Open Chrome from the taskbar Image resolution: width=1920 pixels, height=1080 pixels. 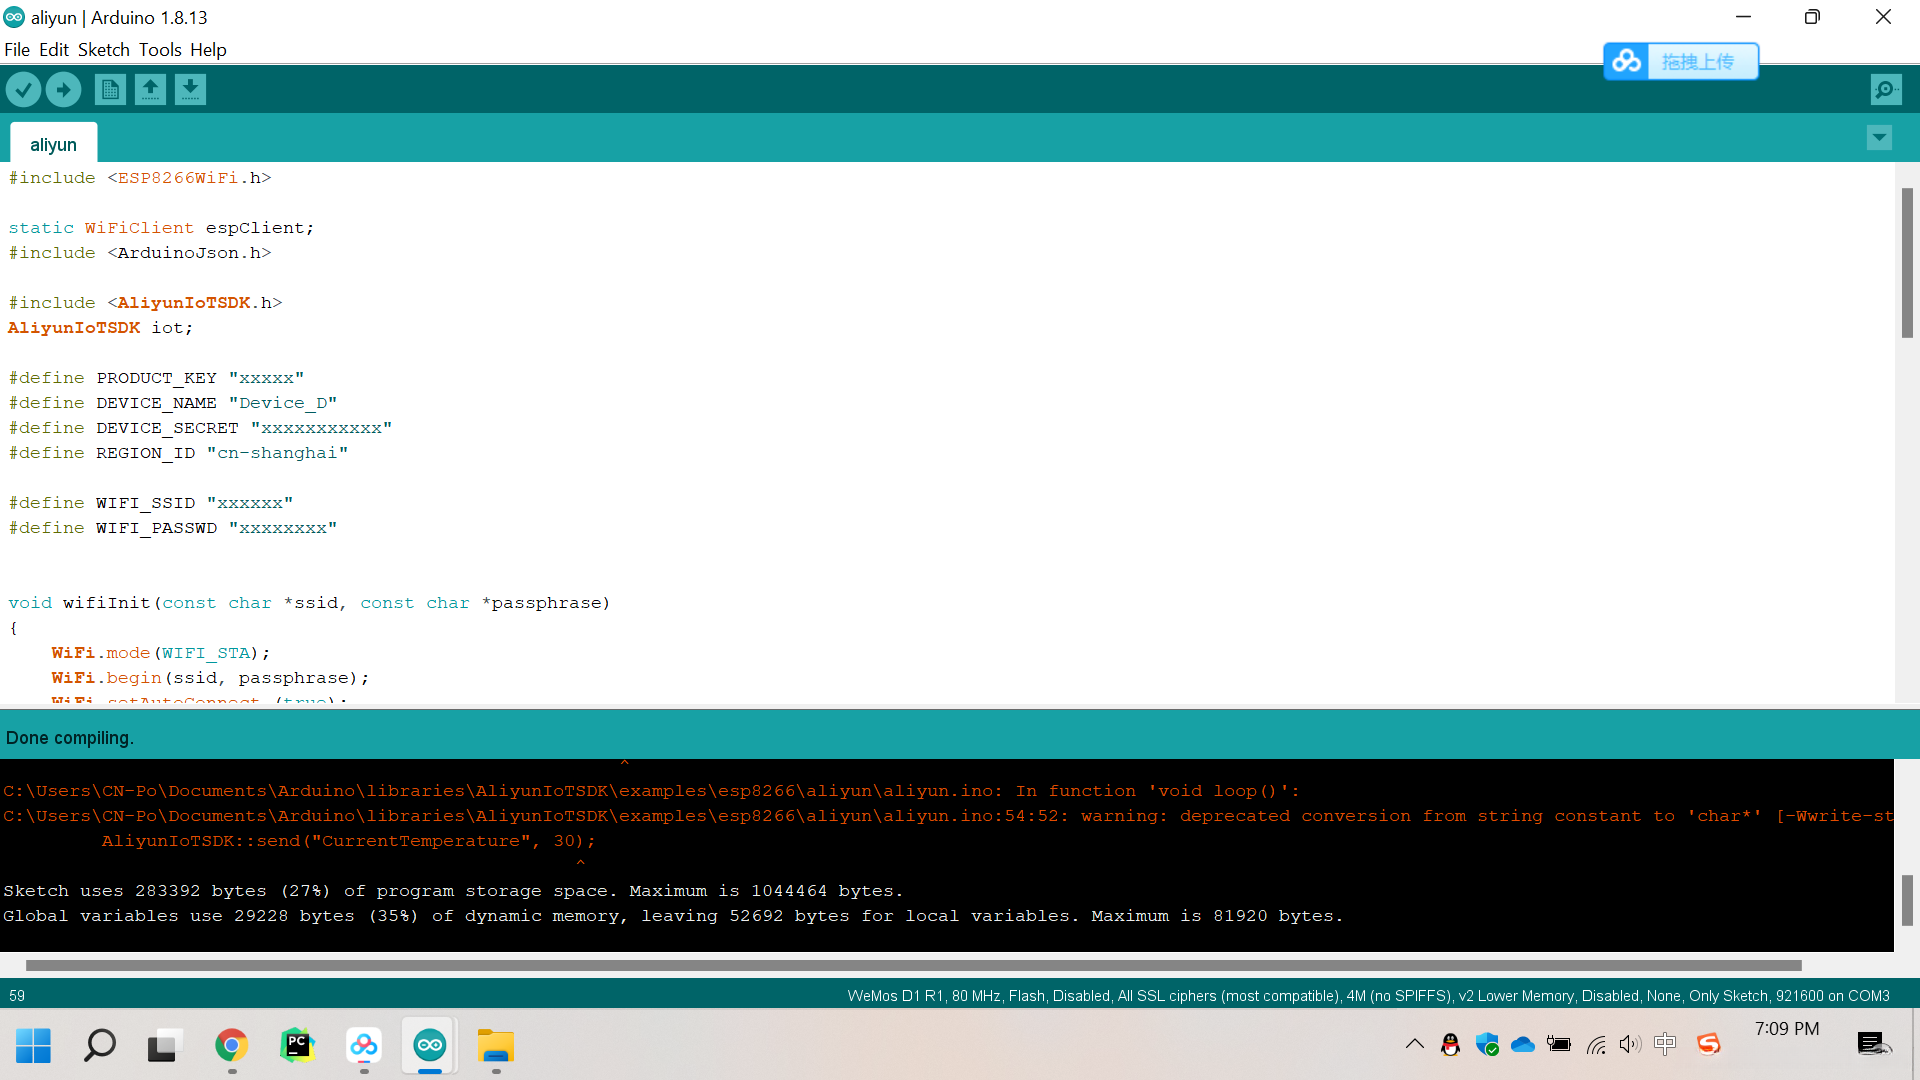click(231, 1046)
